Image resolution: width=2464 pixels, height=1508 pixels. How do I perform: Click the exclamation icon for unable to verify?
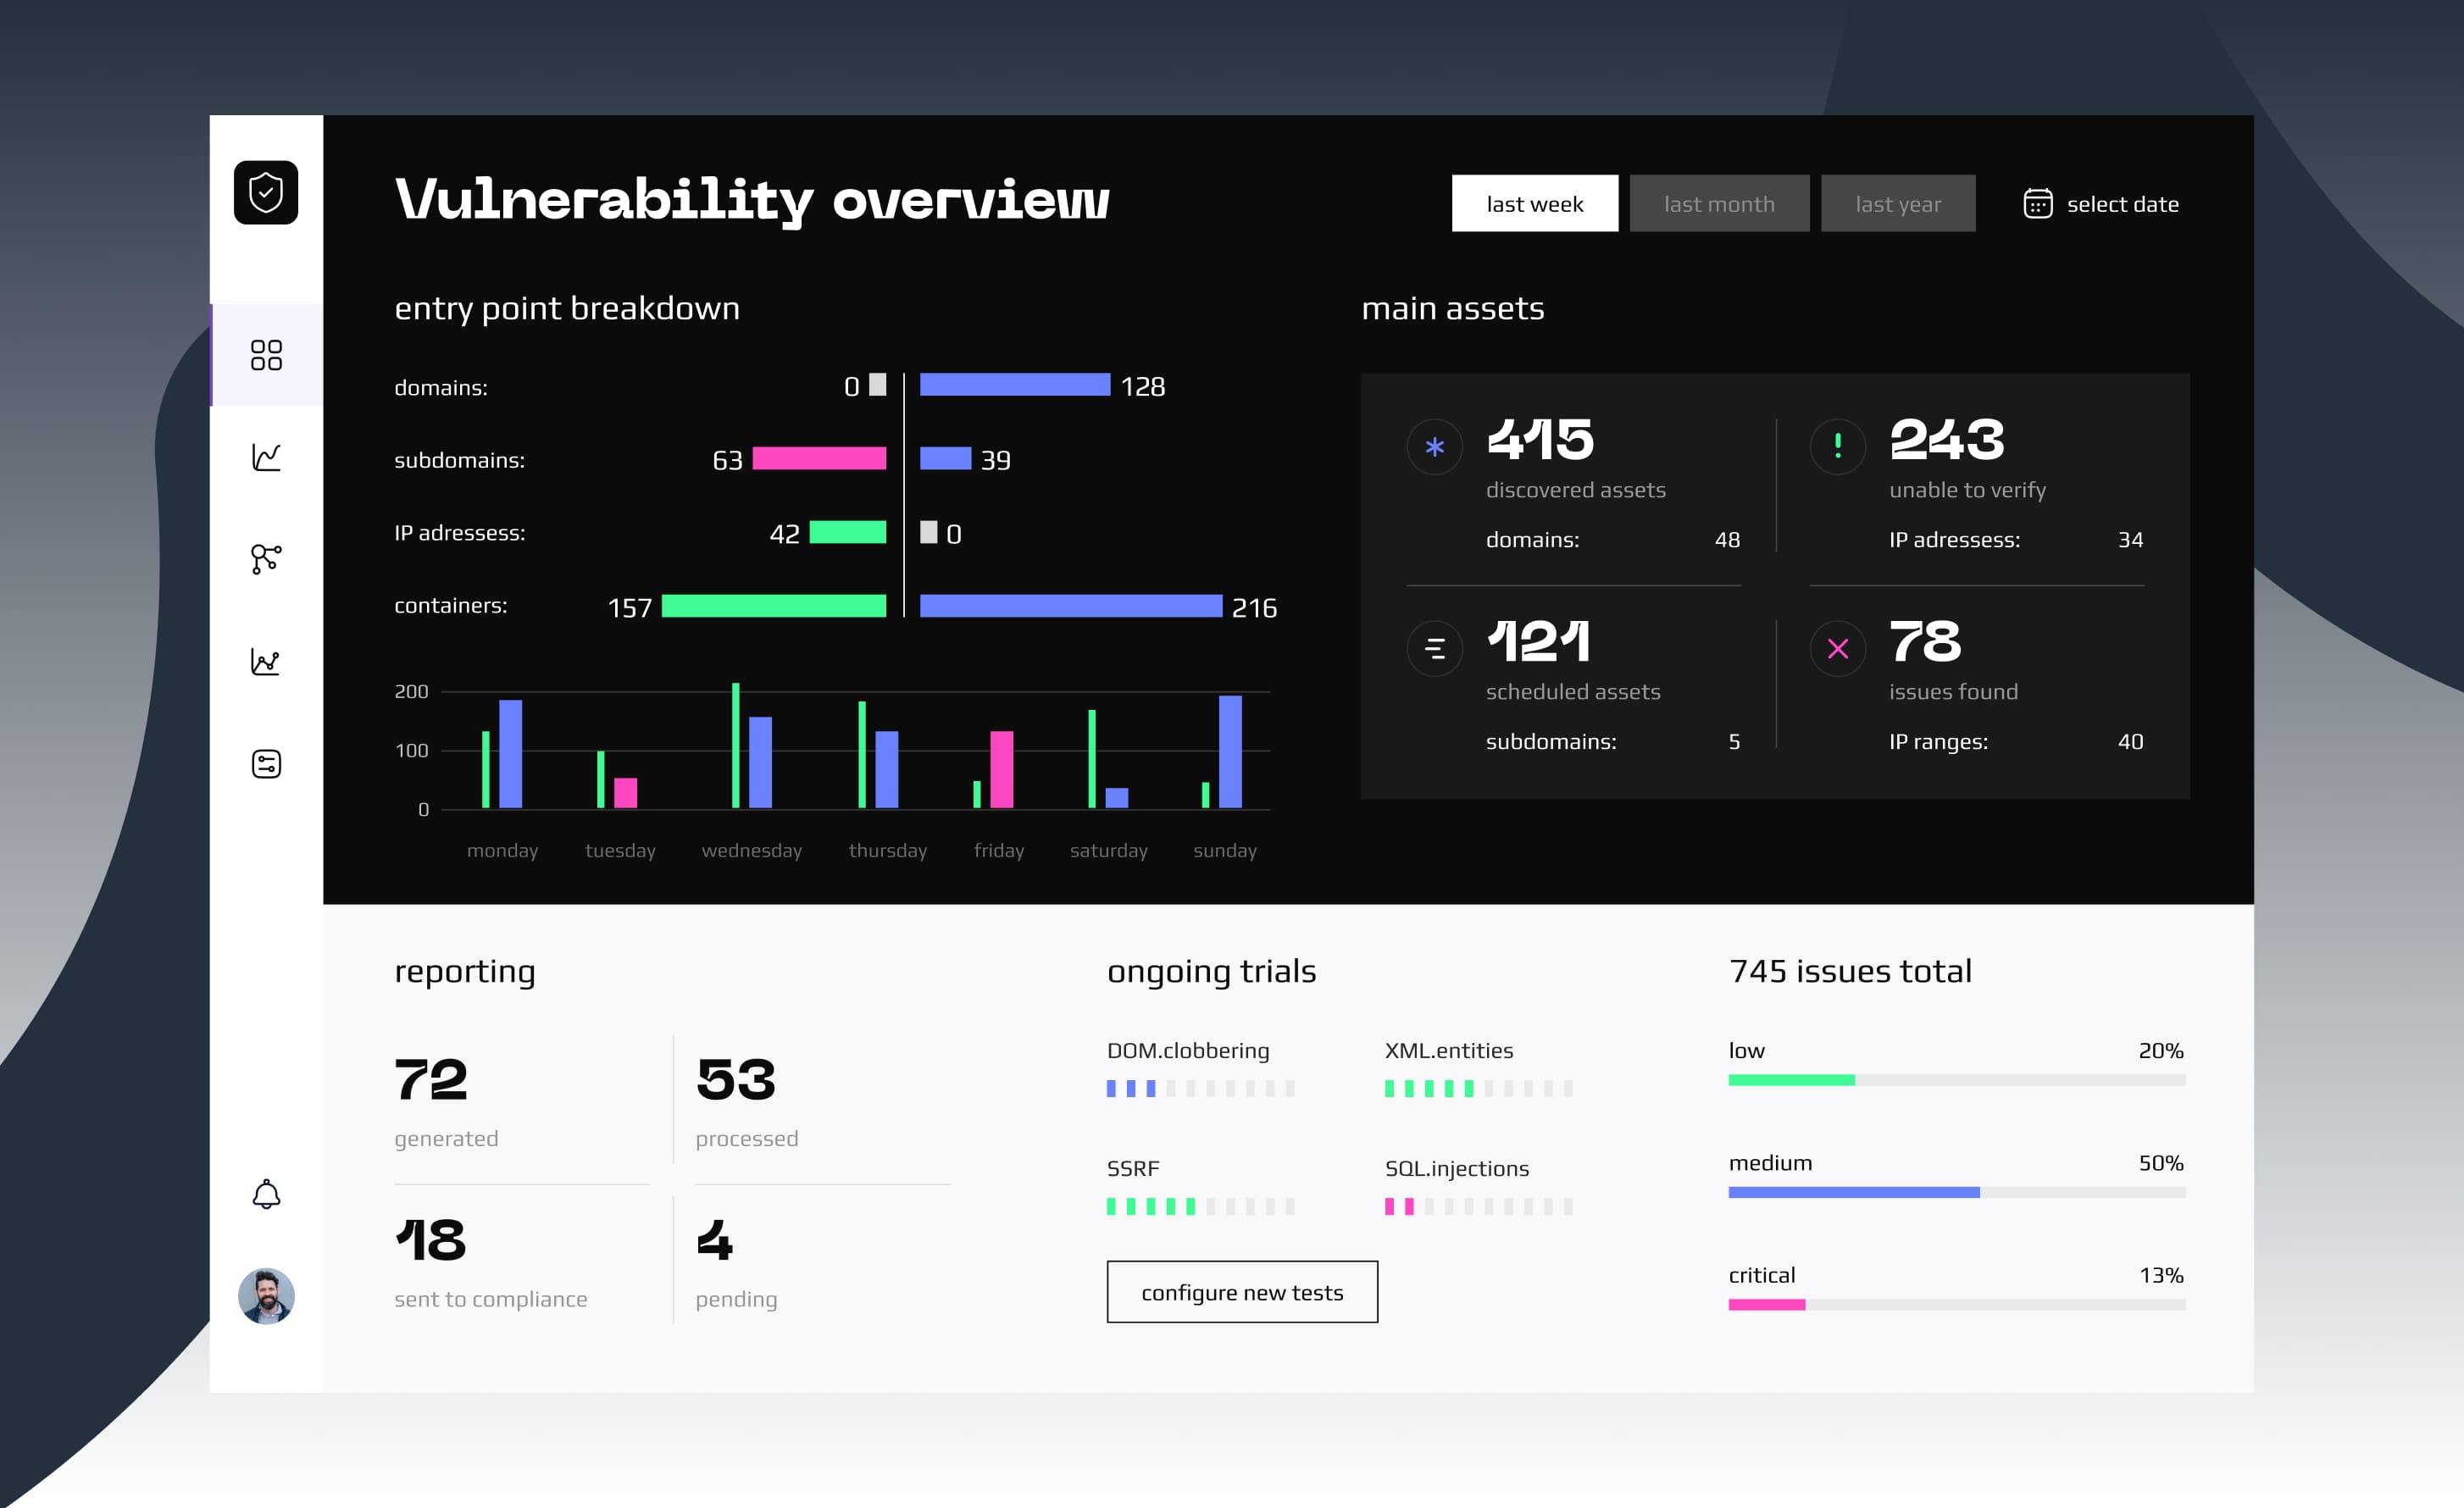[x=1837, y=447]
